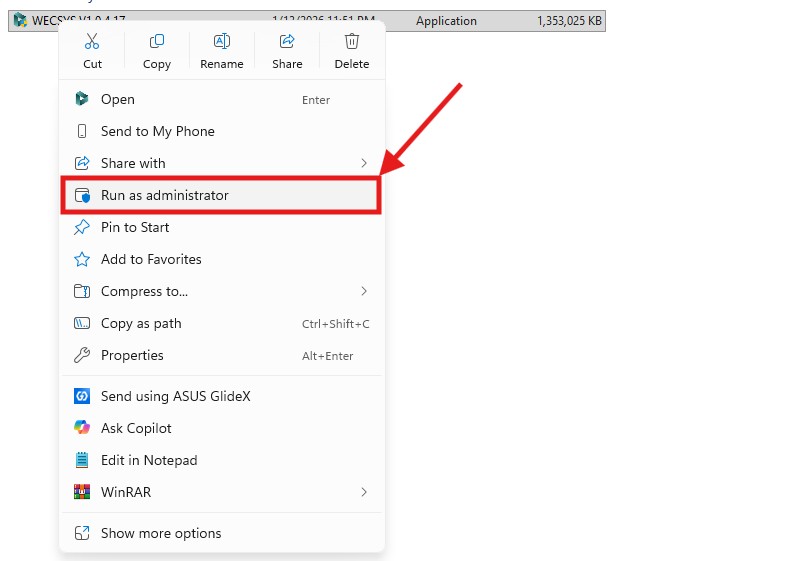
Task: Choose Edit in Notepad
Action: click(221, 460)
